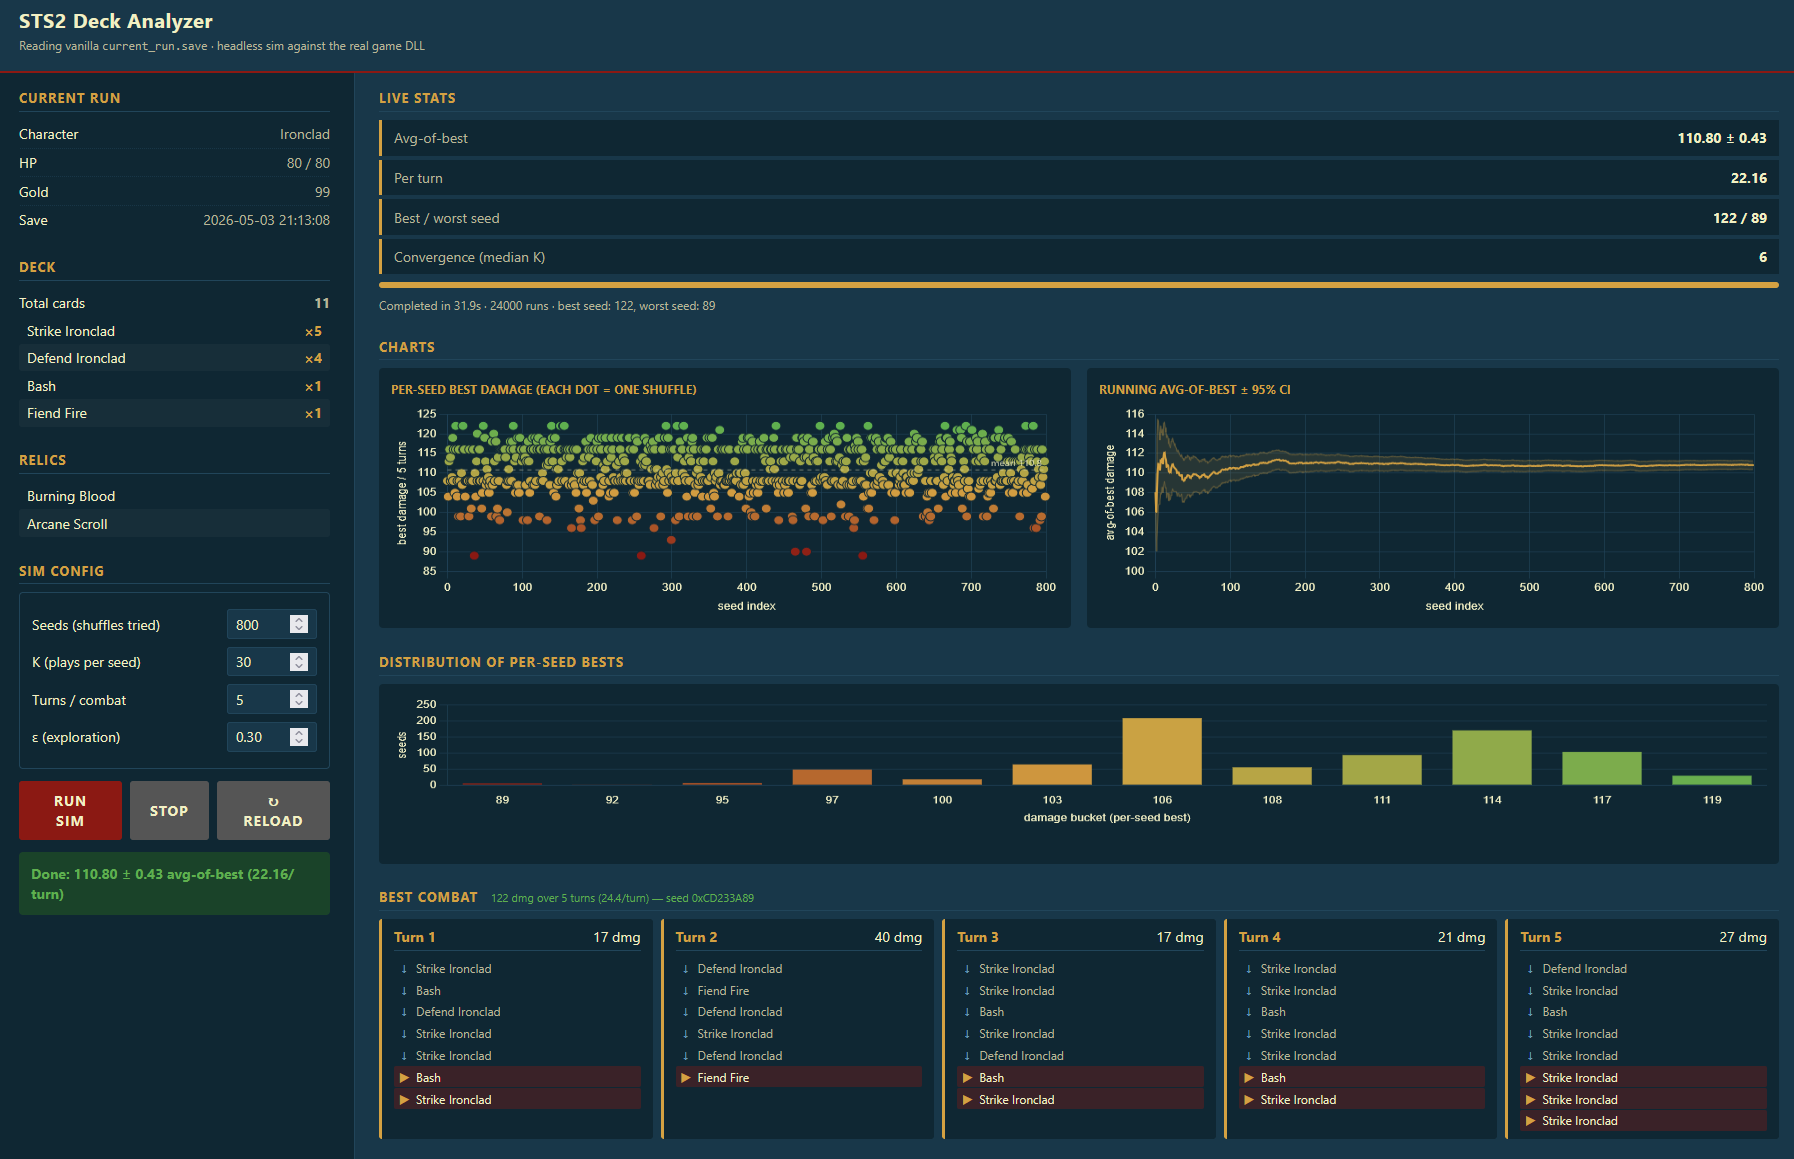Click the orange completion progress bar
This screenshot has height=1159, width=1794.
pyautogui.click(x=1079, y=285)
